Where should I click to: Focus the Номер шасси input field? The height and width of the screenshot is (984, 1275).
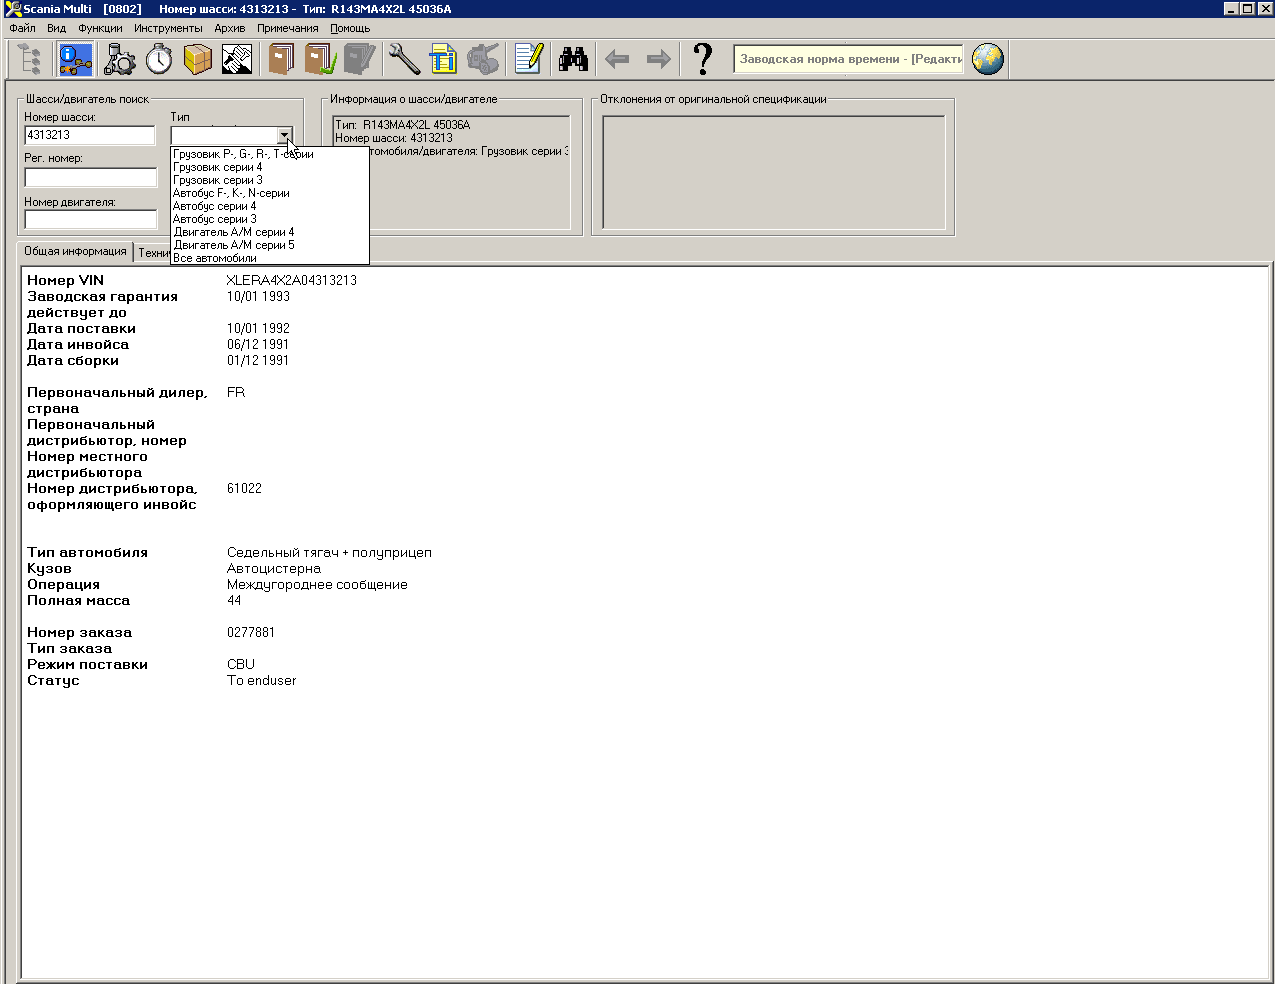click(90, 135)
